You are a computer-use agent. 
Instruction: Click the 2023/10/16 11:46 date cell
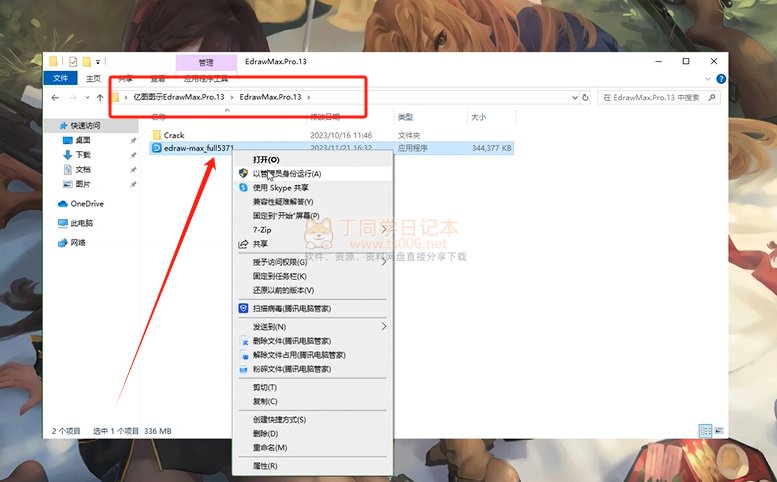pos(341,135)
